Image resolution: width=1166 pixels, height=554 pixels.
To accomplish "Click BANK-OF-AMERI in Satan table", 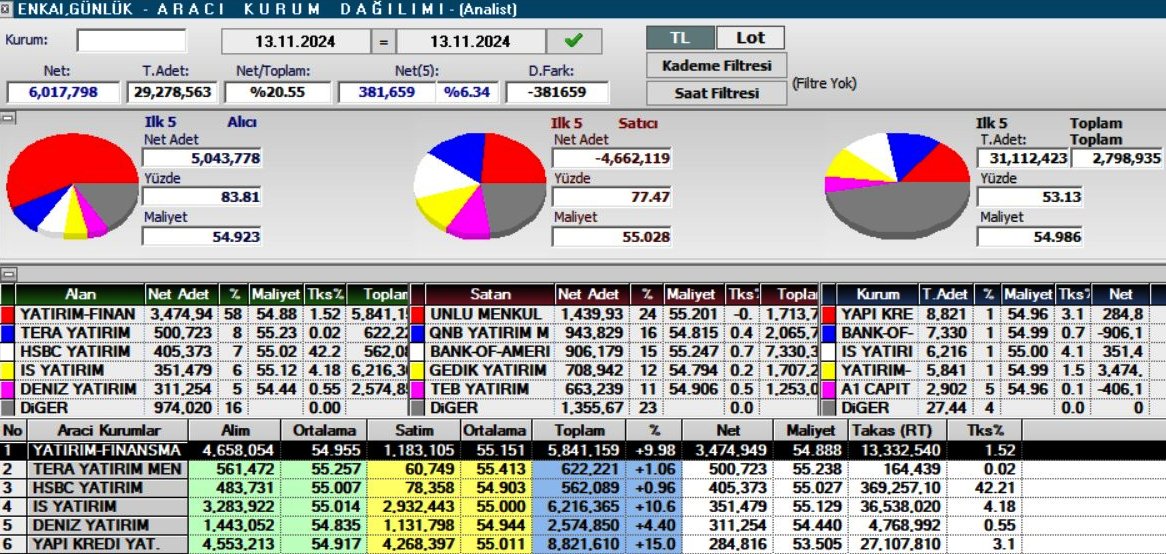I will coord(490,351).
